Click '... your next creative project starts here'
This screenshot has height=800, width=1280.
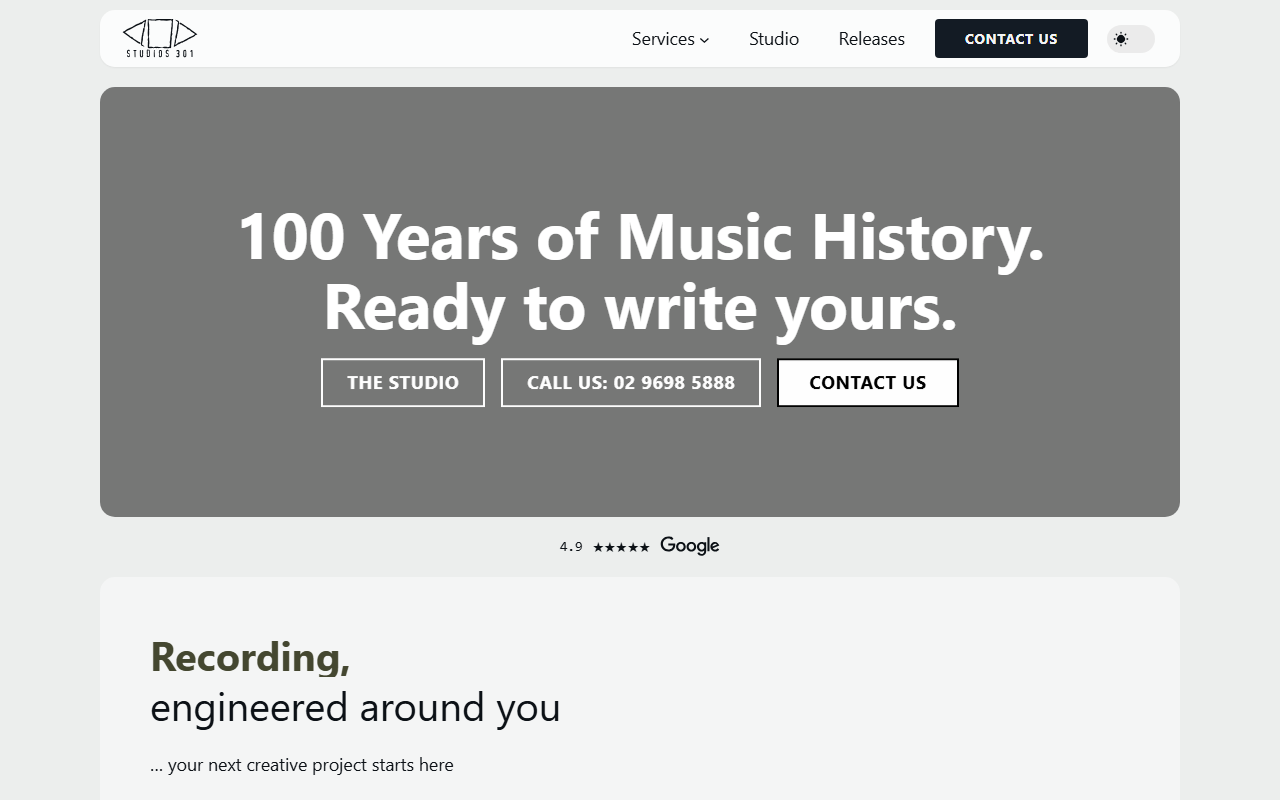coord(302,765)
